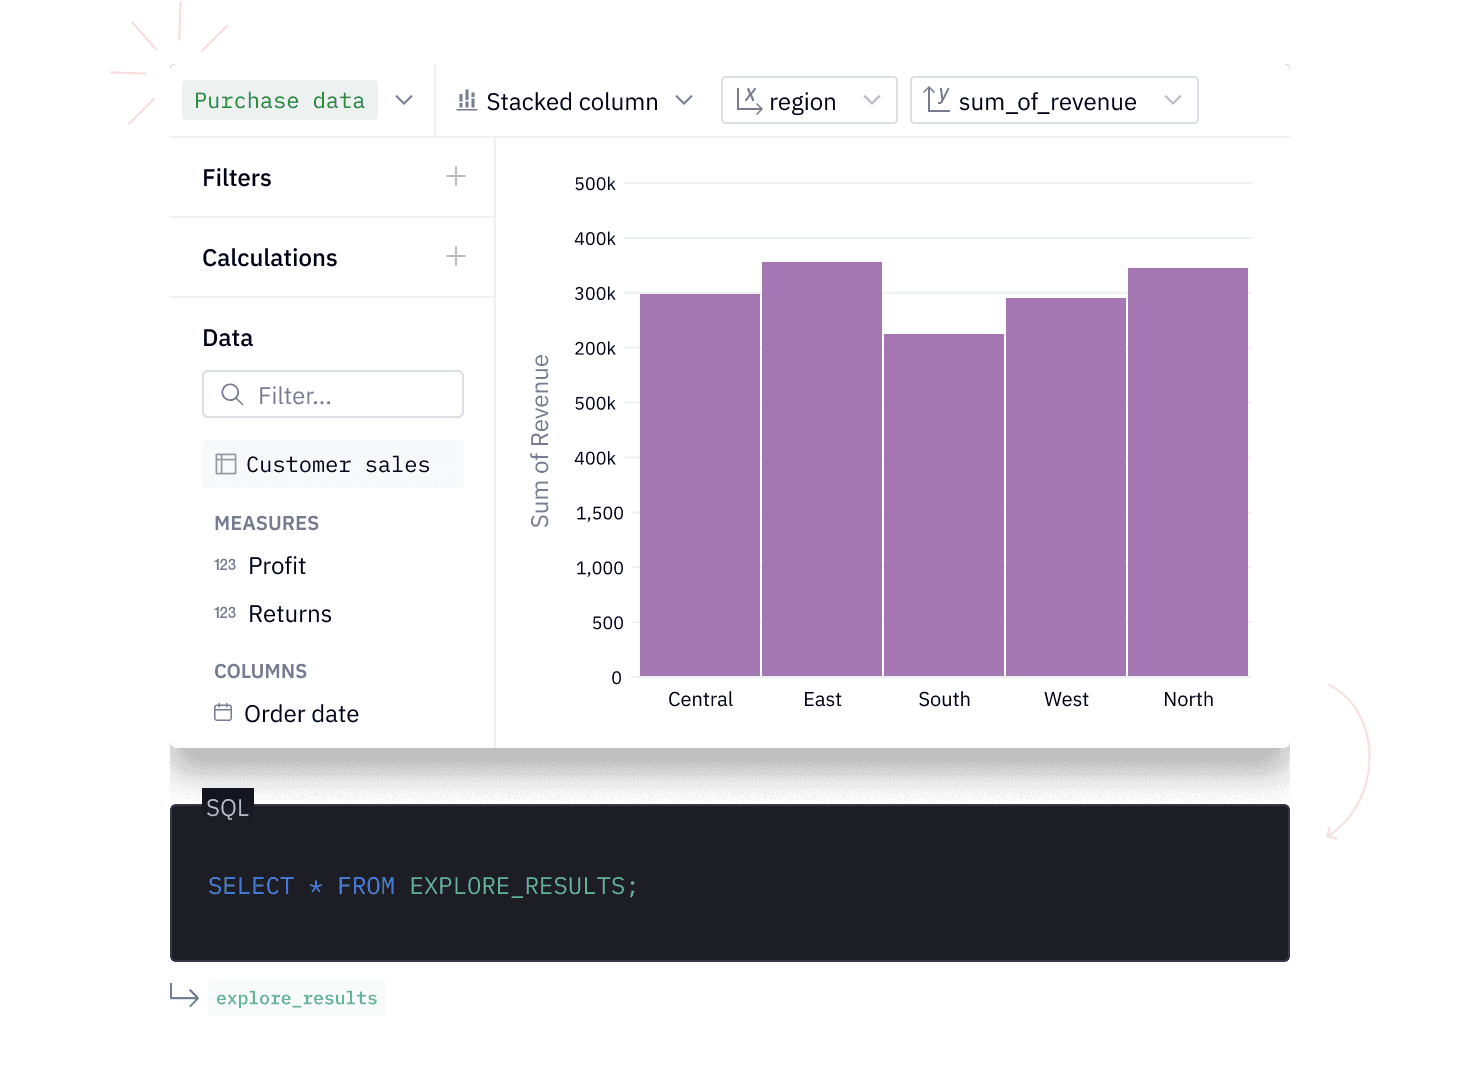Click the x-axis icon beside region
The height and width of the screenshot is (1080, 1460).
[749, 100]
